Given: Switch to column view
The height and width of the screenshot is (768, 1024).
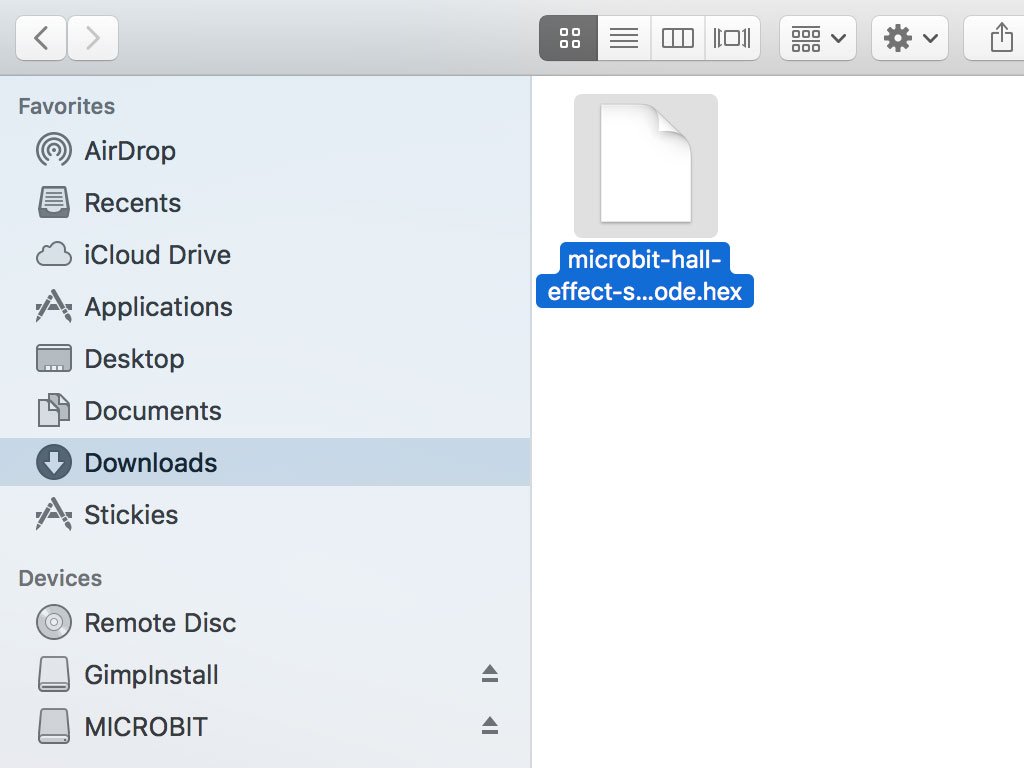Looking at the screenshot, I should (x=678, y=38).
